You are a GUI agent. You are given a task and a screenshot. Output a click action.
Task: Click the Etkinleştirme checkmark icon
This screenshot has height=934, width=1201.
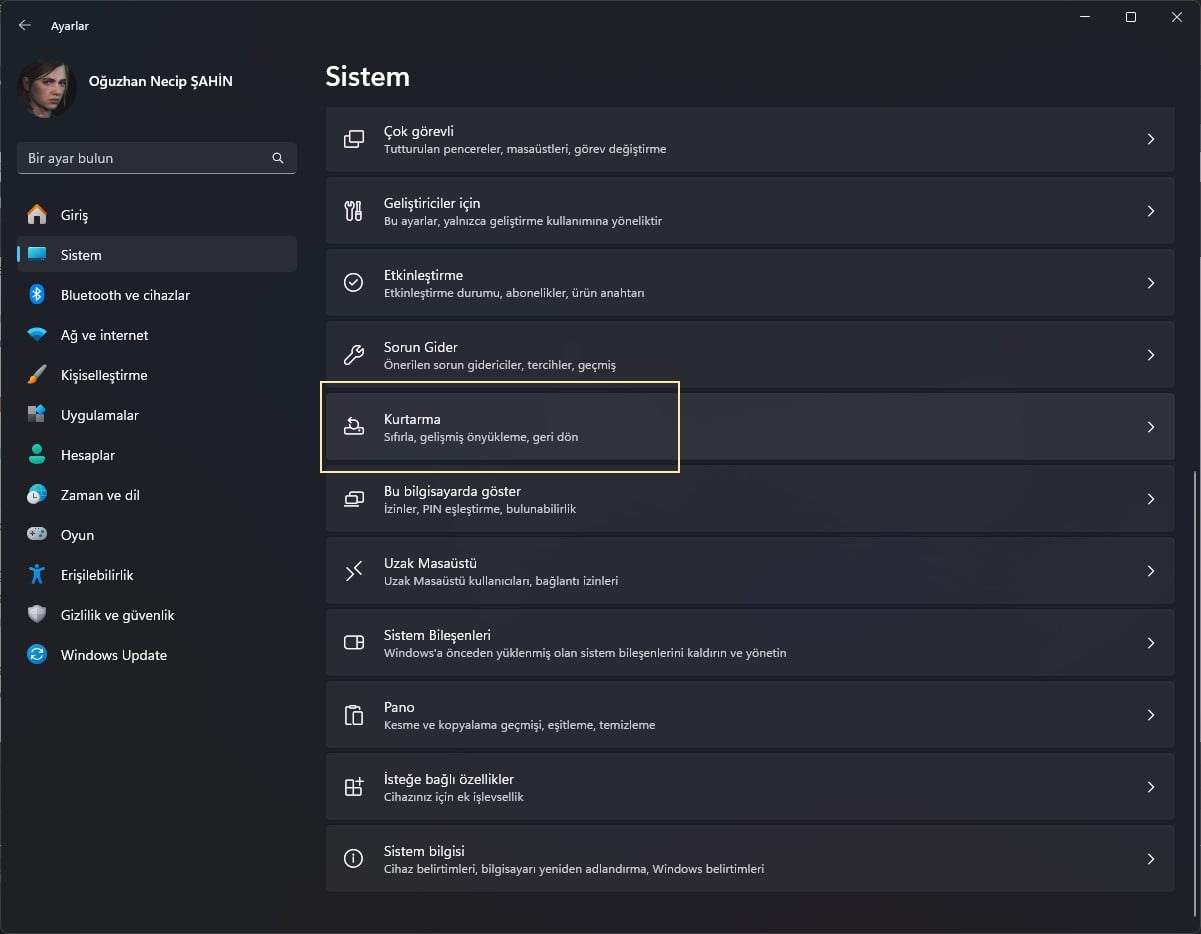tap(353, 283)
